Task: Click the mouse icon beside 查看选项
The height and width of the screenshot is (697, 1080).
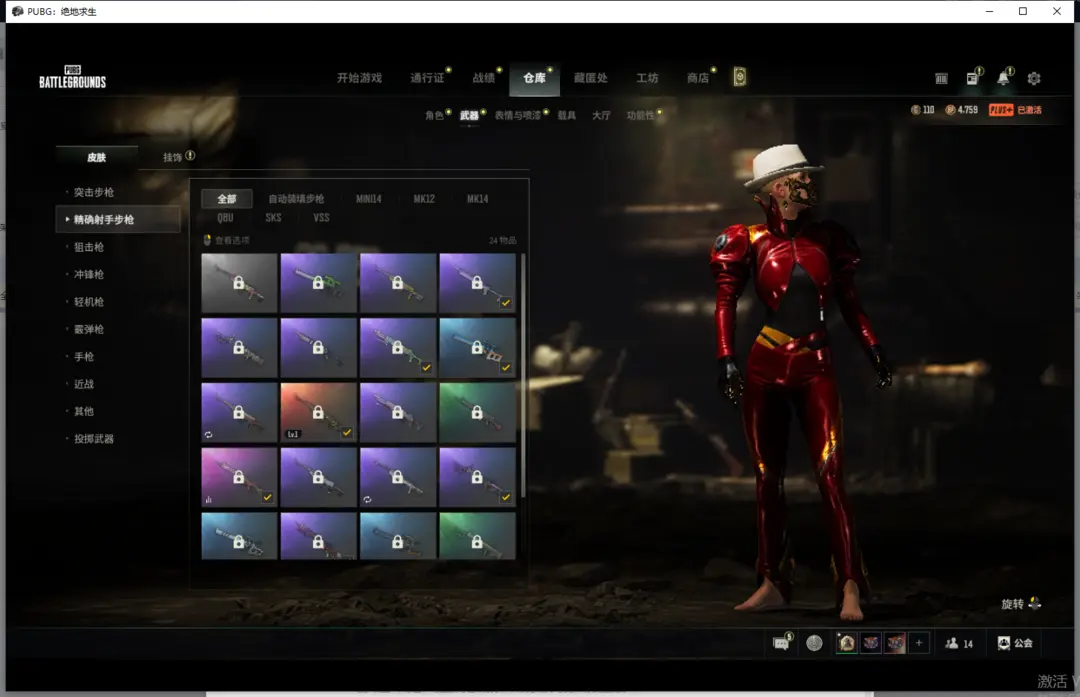Action: click(x=207, y=240)
